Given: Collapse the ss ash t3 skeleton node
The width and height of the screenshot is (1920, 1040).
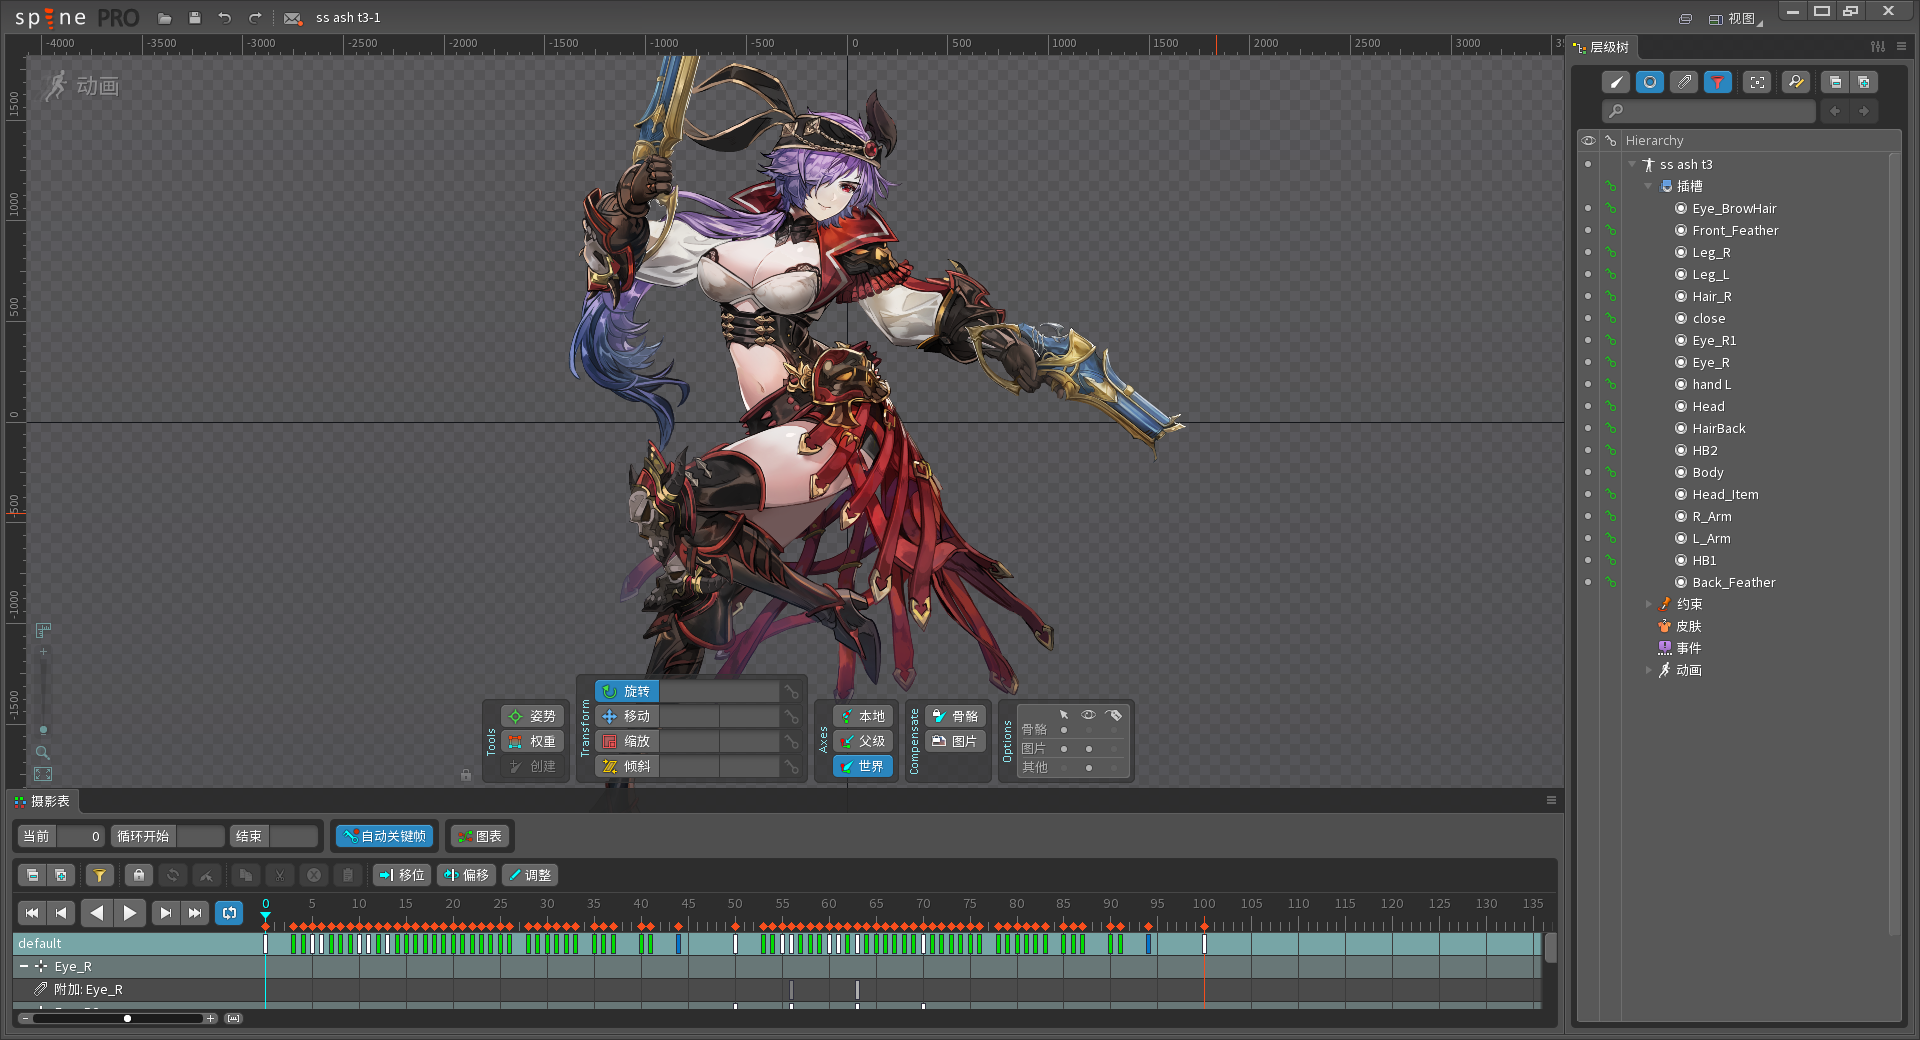Looking at the screenshot, I should coord(1632,164).
